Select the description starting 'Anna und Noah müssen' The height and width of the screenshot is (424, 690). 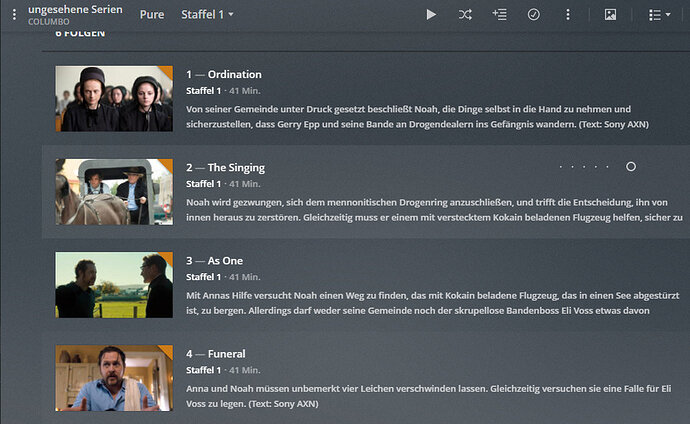pyautogui.click(x=429, y=396)
